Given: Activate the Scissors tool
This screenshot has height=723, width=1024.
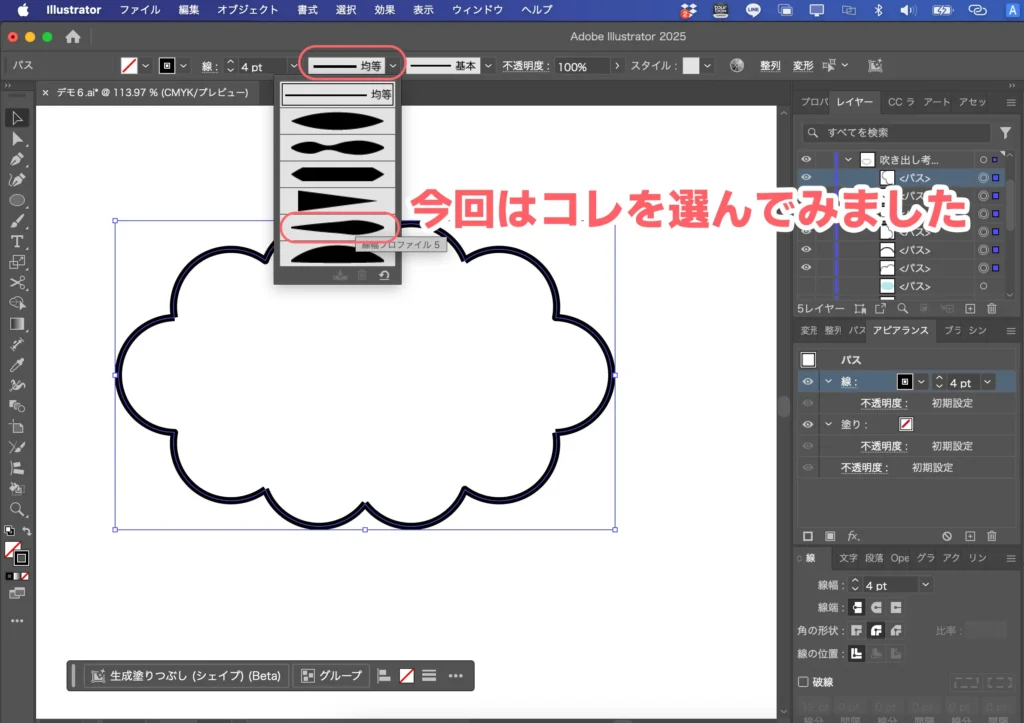Looking at the screenshot, I should [16, 282].
